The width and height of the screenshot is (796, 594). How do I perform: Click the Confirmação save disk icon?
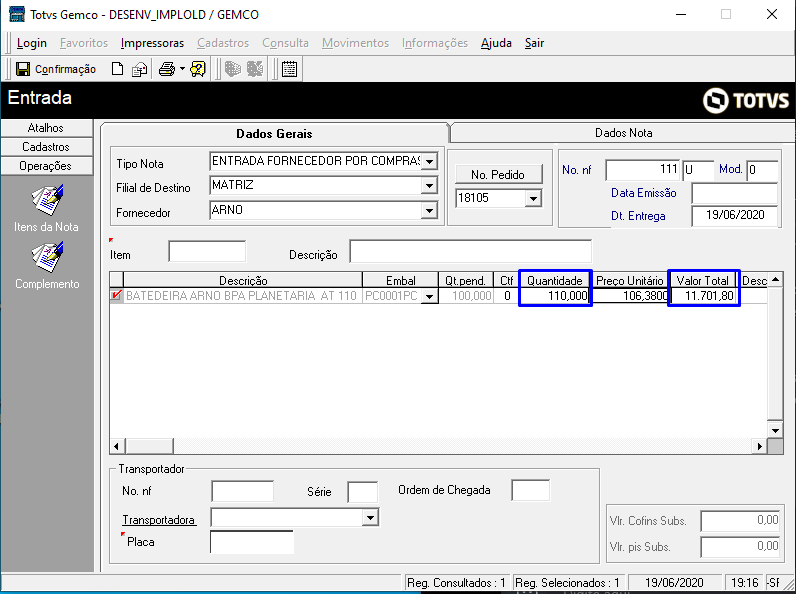click(x=23, y=69)
